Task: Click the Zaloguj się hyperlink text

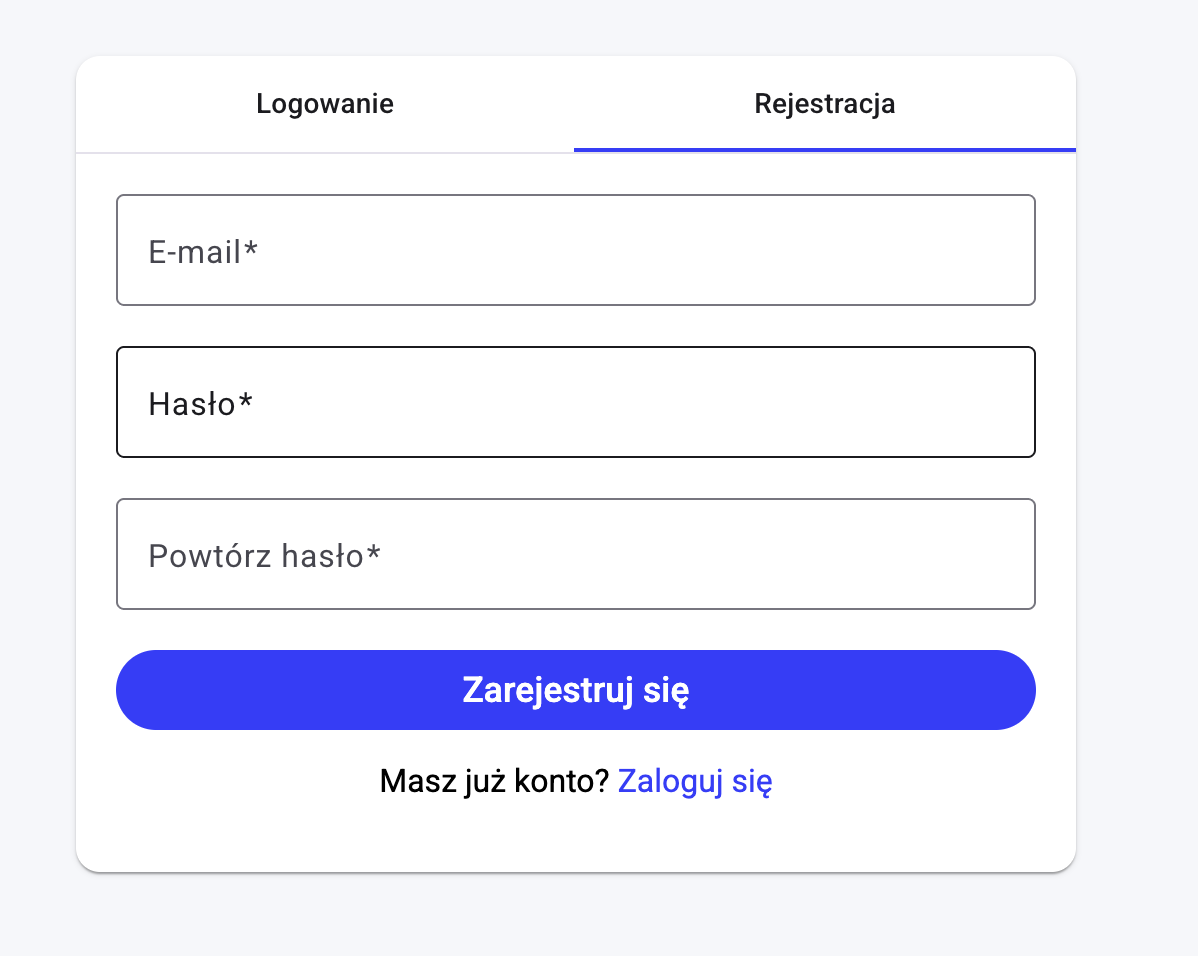Action: point(694,781)
